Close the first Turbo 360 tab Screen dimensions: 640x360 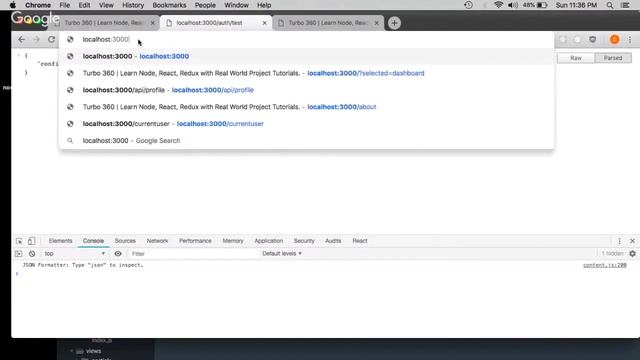[153, 23]
